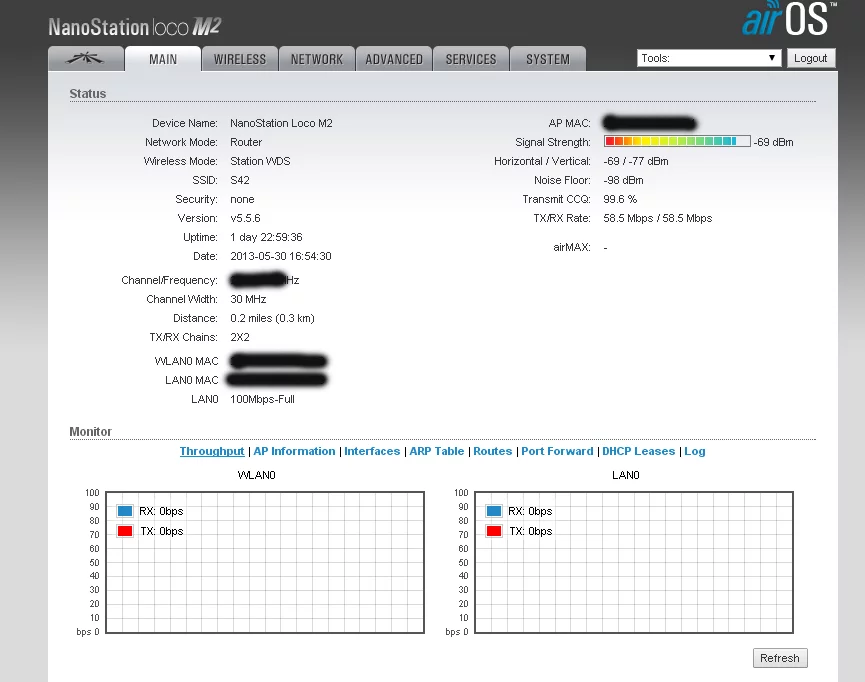Click the MAIN tab
Image resolution: width=865 pixels, height=682 pixels.
tap(163, 59)
